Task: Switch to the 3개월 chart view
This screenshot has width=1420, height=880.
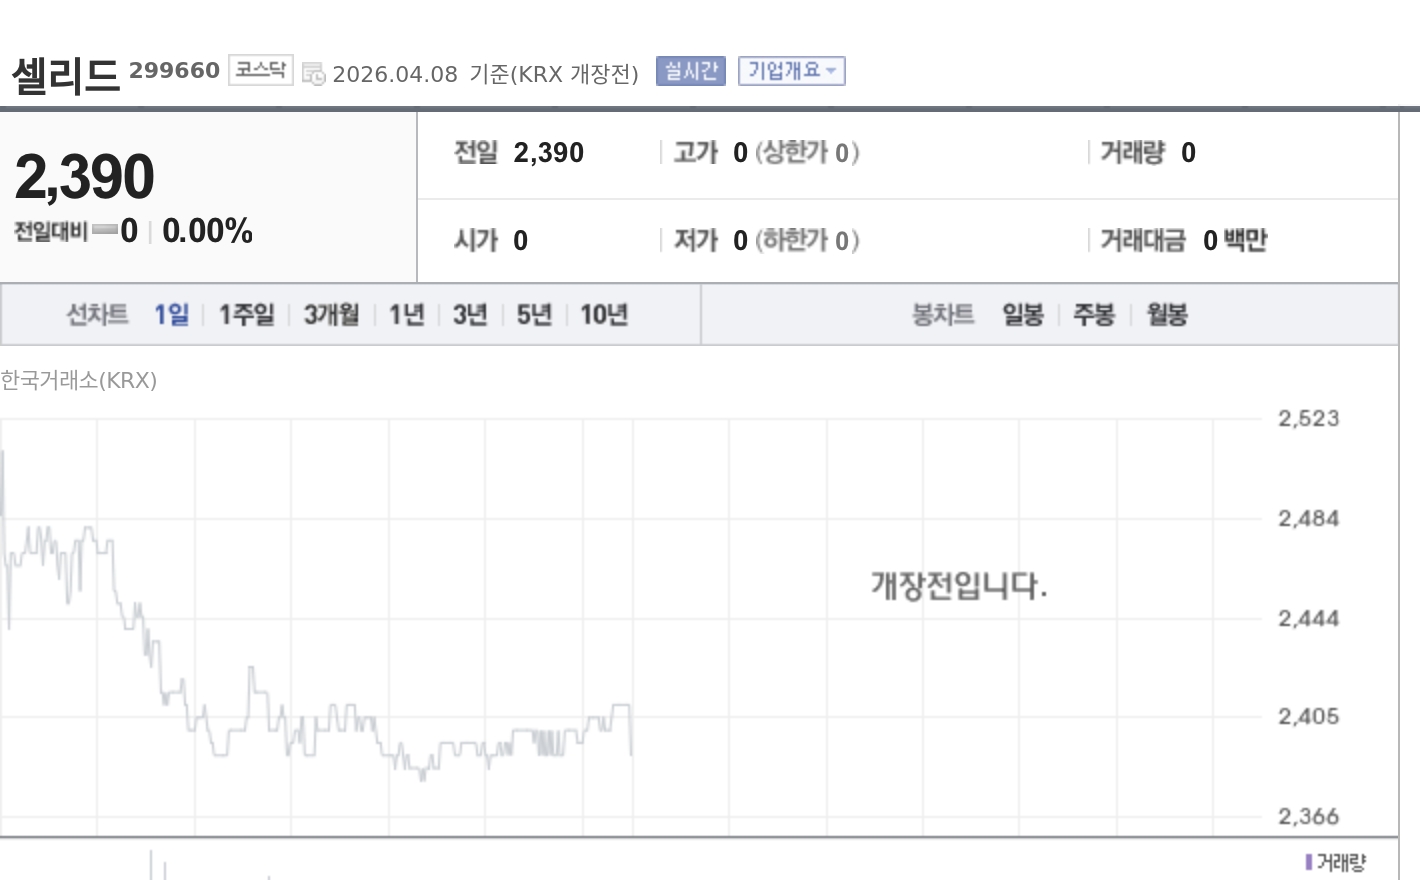Action: tap(330, 314)
